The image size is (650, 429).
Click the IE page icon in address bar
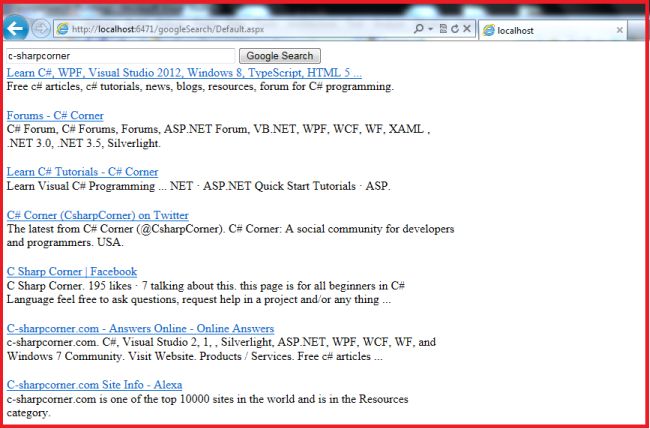pos(63,29)
